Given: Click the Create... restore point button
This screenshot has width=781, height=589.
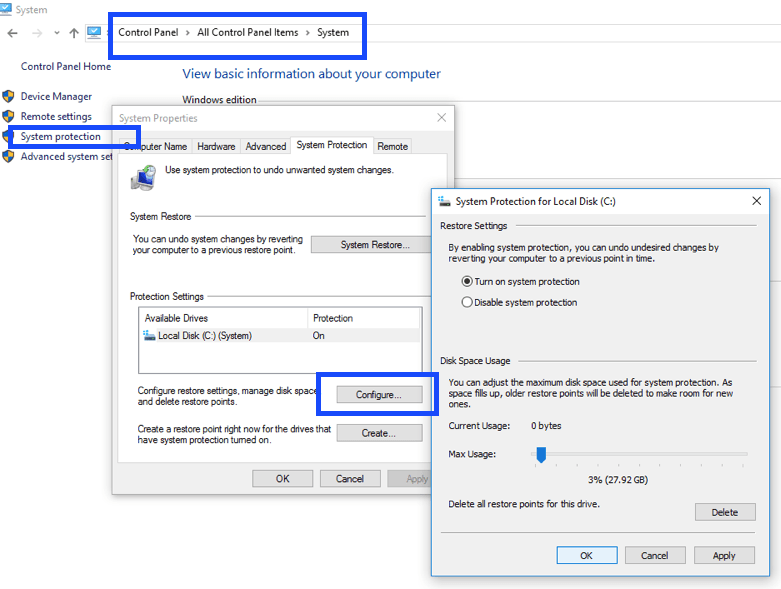Looking at the screenshot, I should pos(379,433).
